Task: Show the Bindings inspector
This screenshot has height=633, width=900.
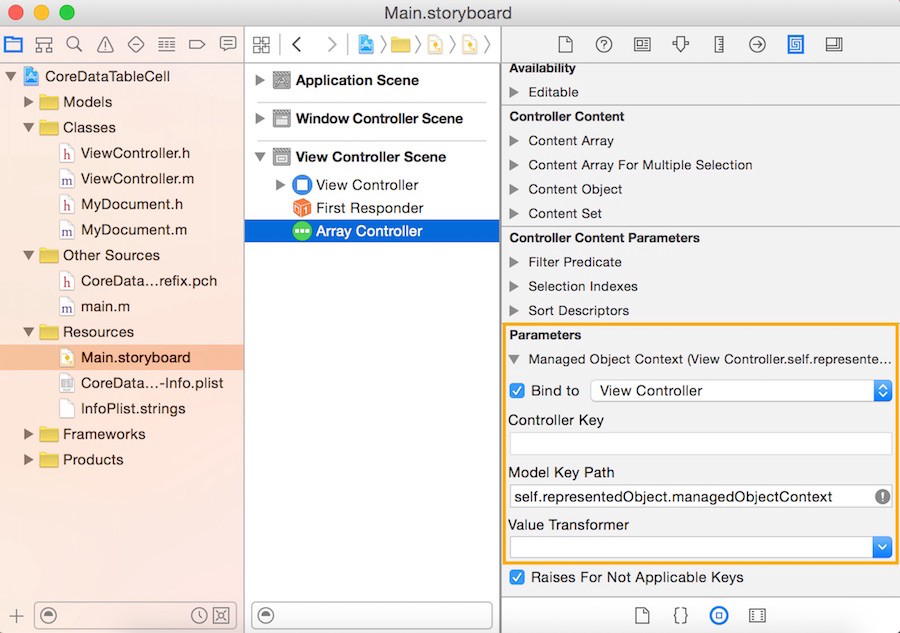Action: [x=796, y=44]
